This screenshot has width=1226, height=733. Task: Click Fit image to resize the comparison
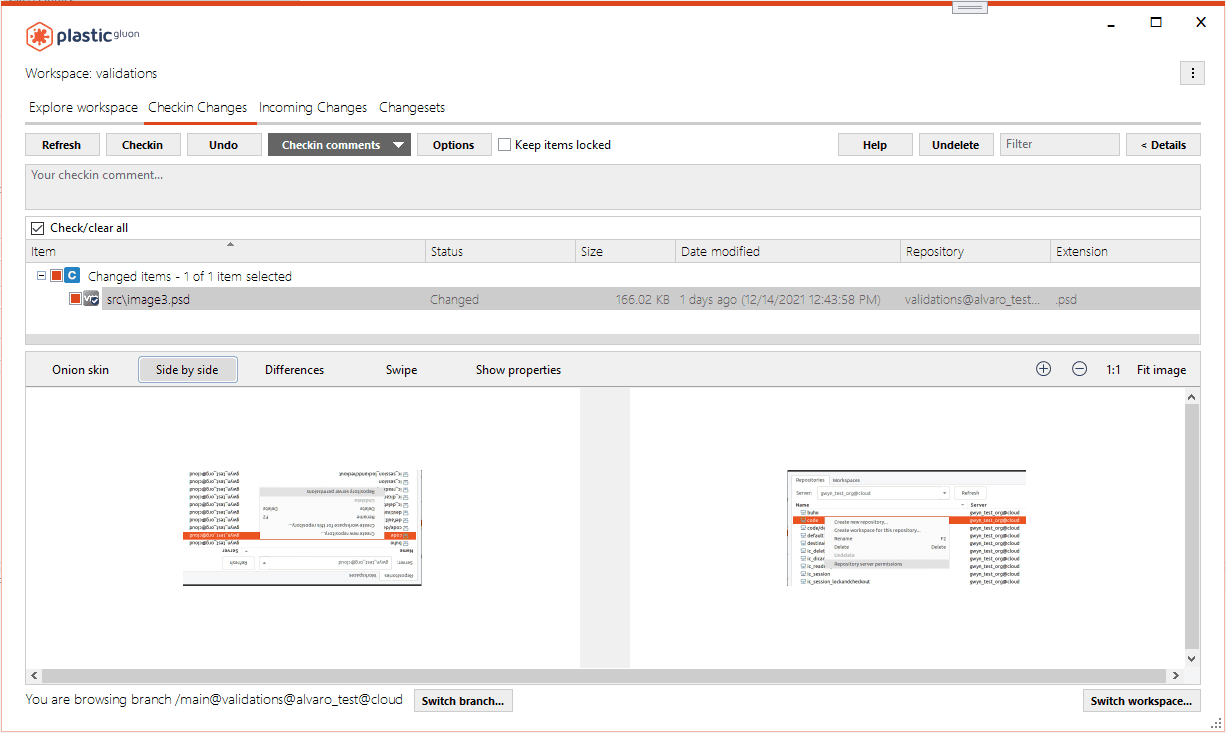pos(1161,369)
